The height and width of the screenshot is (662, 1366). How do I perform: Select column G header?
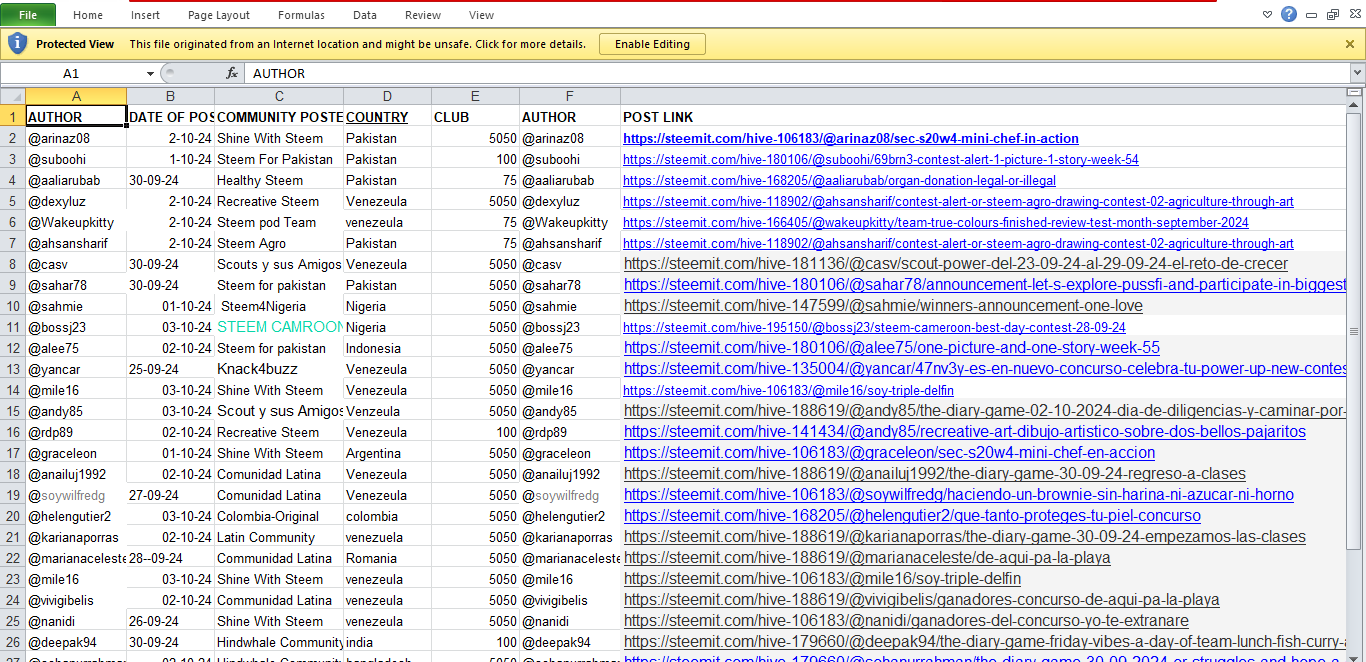point(984,96)
